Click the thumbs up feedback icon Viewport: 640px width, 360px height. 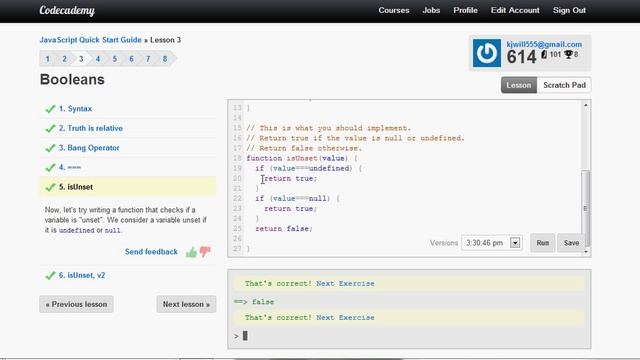pos(191,252)
